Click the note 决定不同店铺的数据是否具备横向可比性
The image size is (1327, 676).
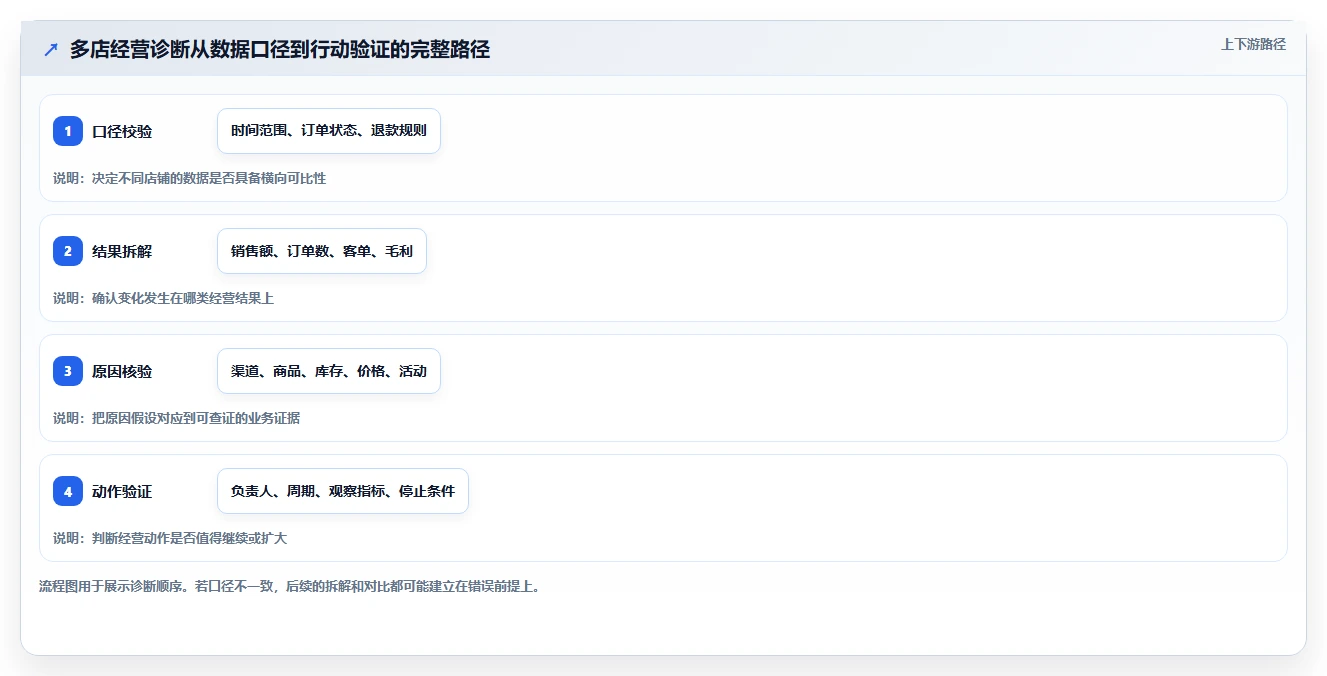click(x=209, y=178)
